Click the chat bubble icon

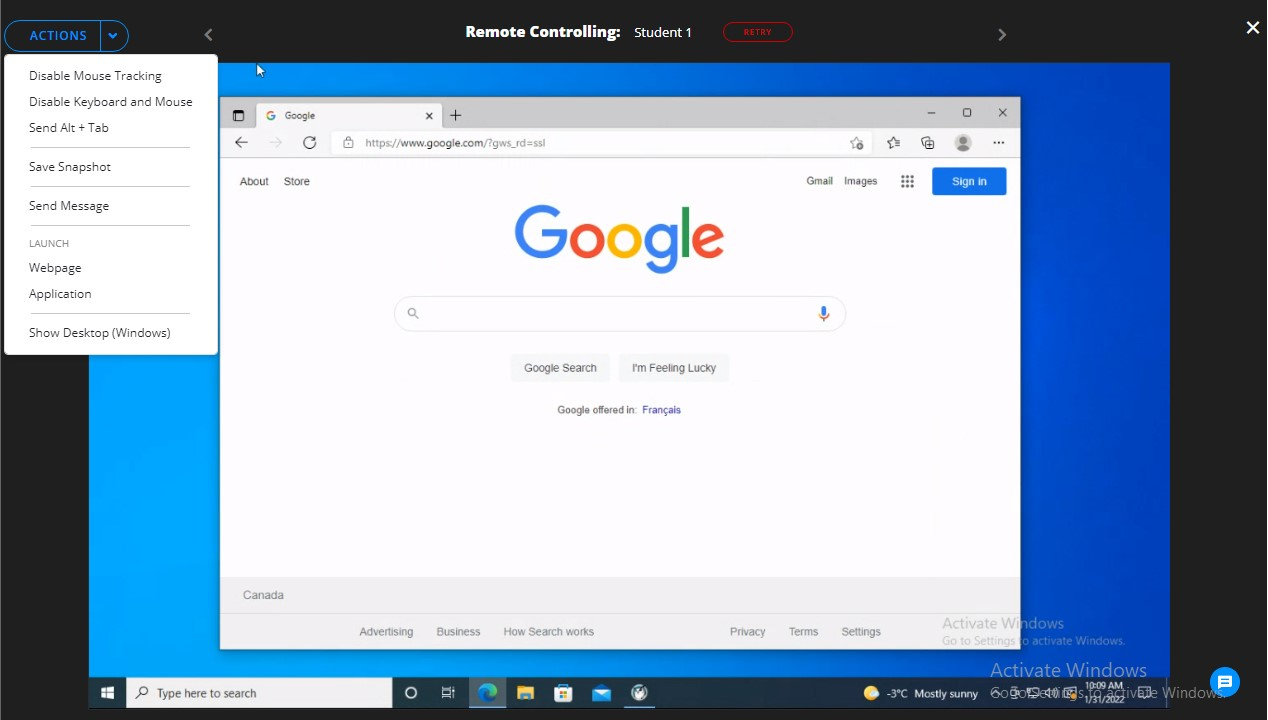1224,682
